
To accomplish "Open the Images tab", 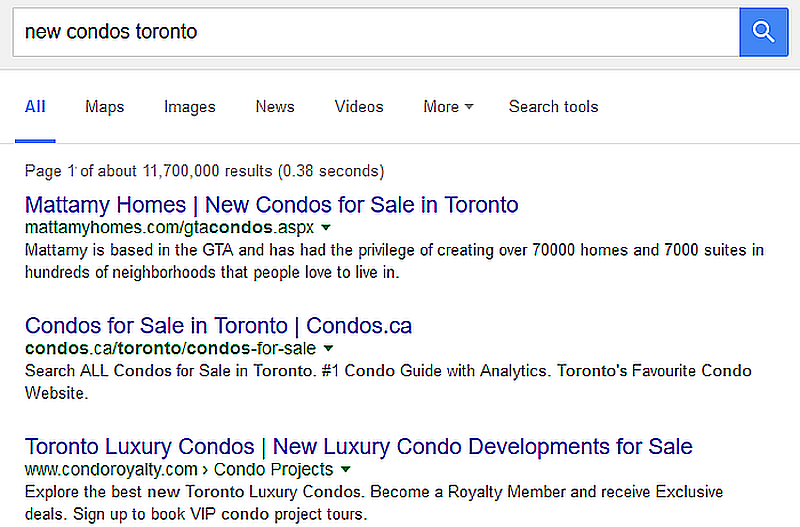I will (x=190, y=107).
